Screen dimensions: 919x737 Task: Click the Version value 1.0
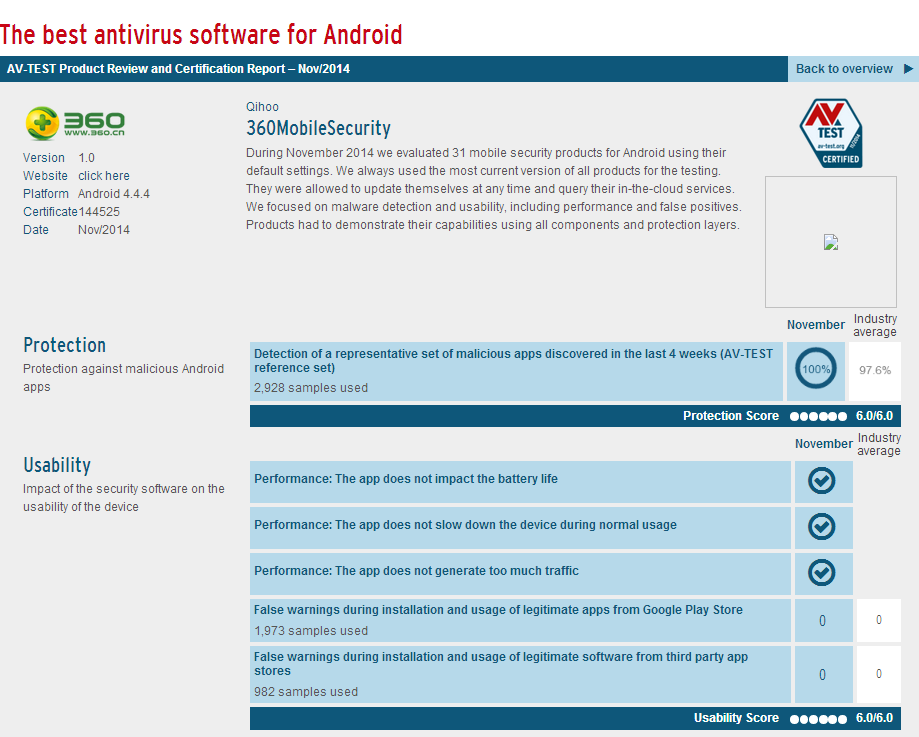click(x=86, y=158)
